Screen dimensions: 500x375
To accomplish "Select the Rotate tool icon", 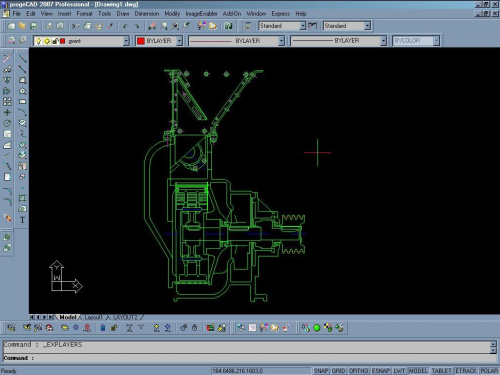I will 7,123.
